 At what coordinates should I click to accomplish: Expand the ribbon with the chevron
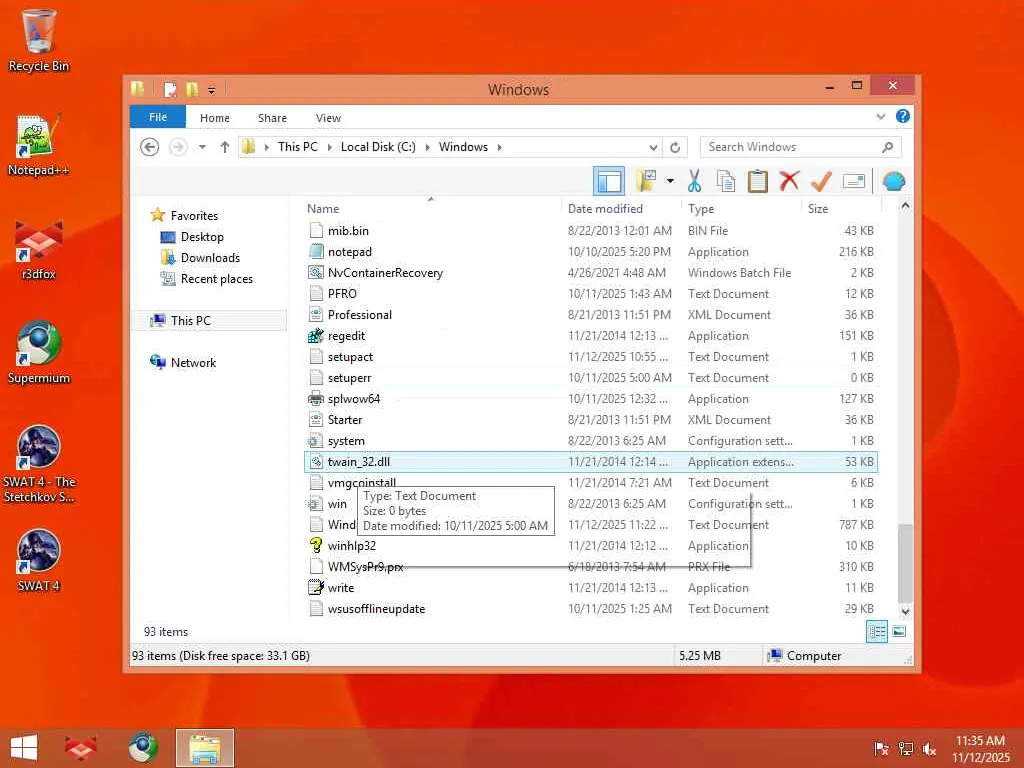(x=881, y=117)
